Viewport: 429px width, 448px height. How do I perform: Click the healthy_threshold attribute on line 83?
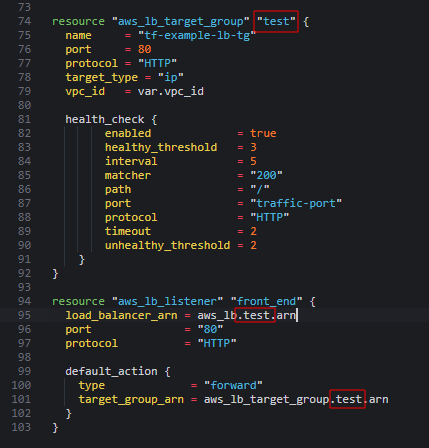pyautogui.click(x=161, y=147)
